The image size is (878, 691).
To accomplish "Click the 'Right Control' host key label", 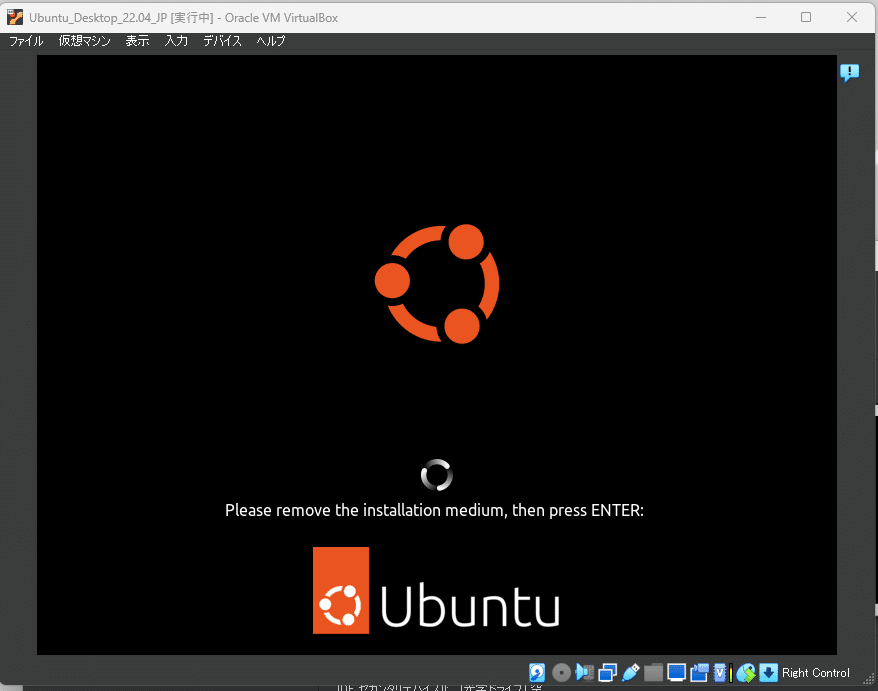I will tap(815, 672).
